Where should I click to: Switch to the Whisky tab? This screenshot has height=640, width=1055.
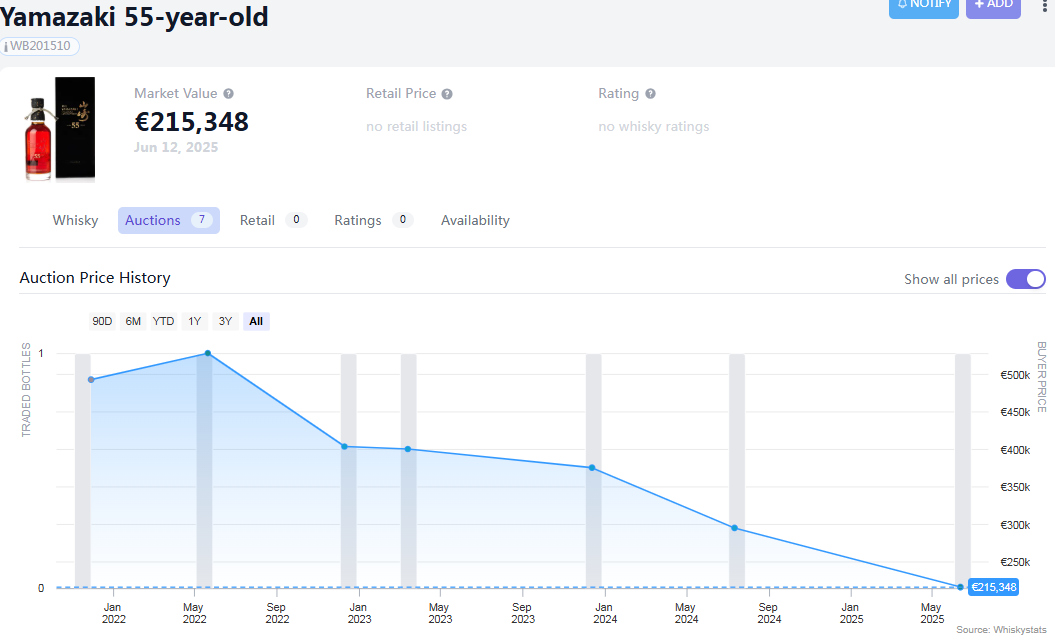pos(75,220)
